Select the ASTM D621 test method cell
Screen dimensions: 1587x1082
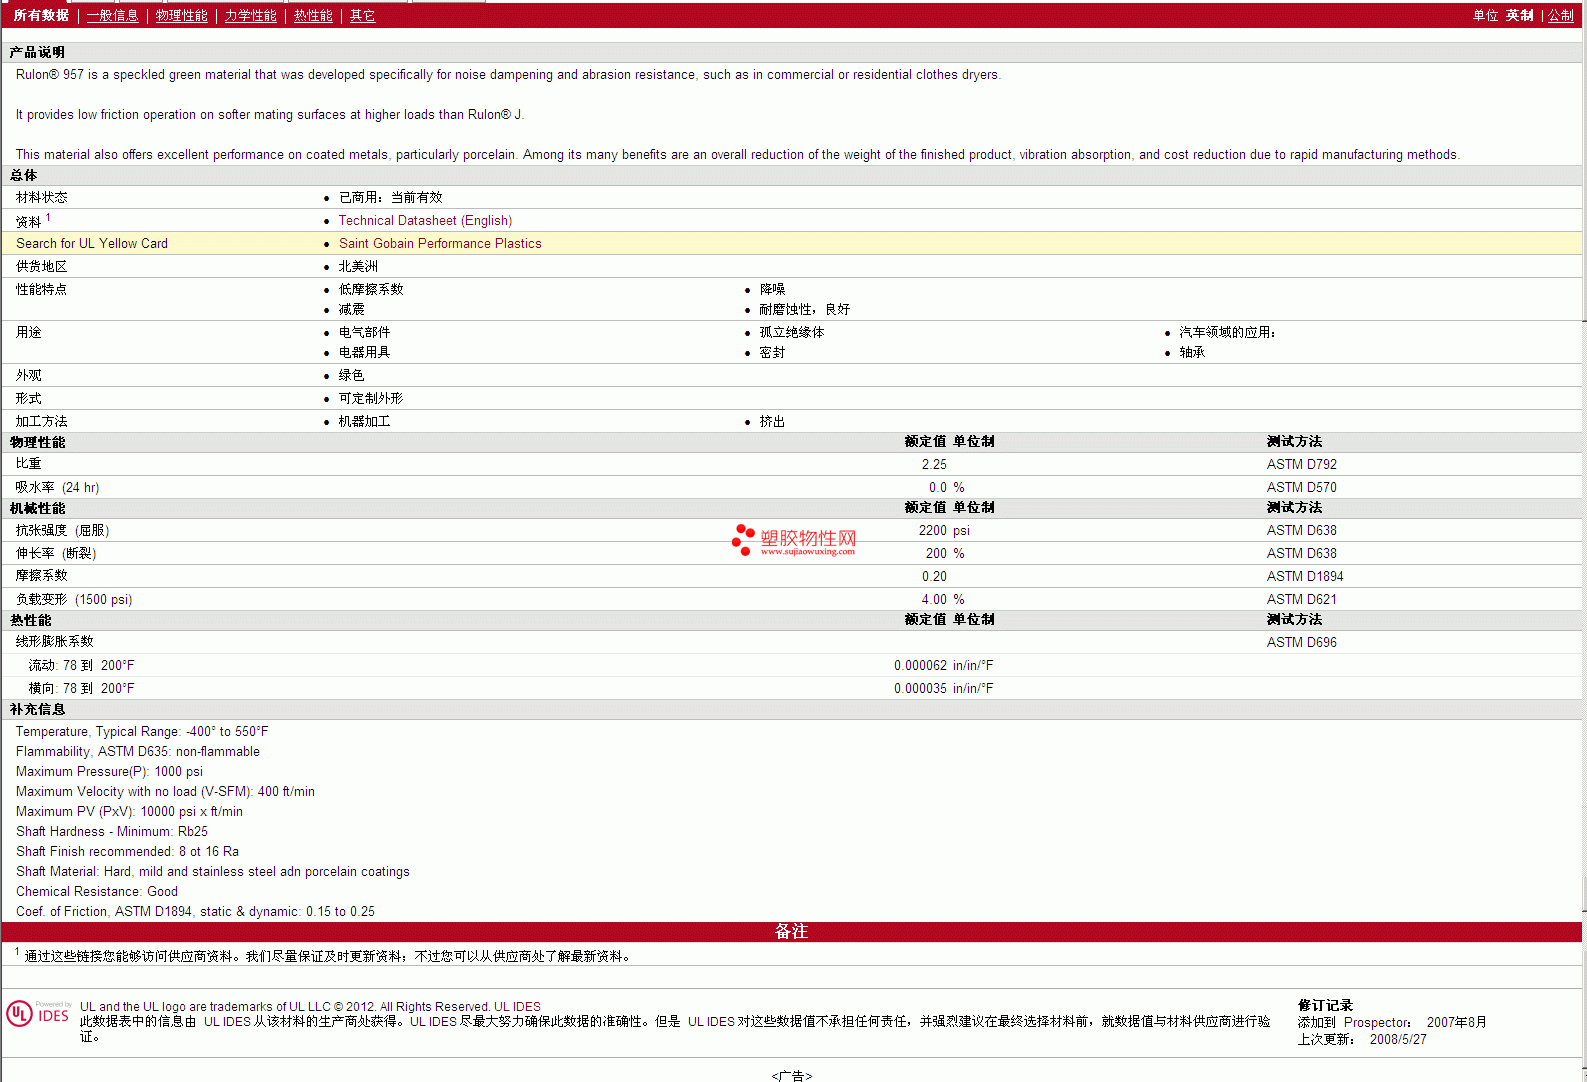(x=1301, y=600)
